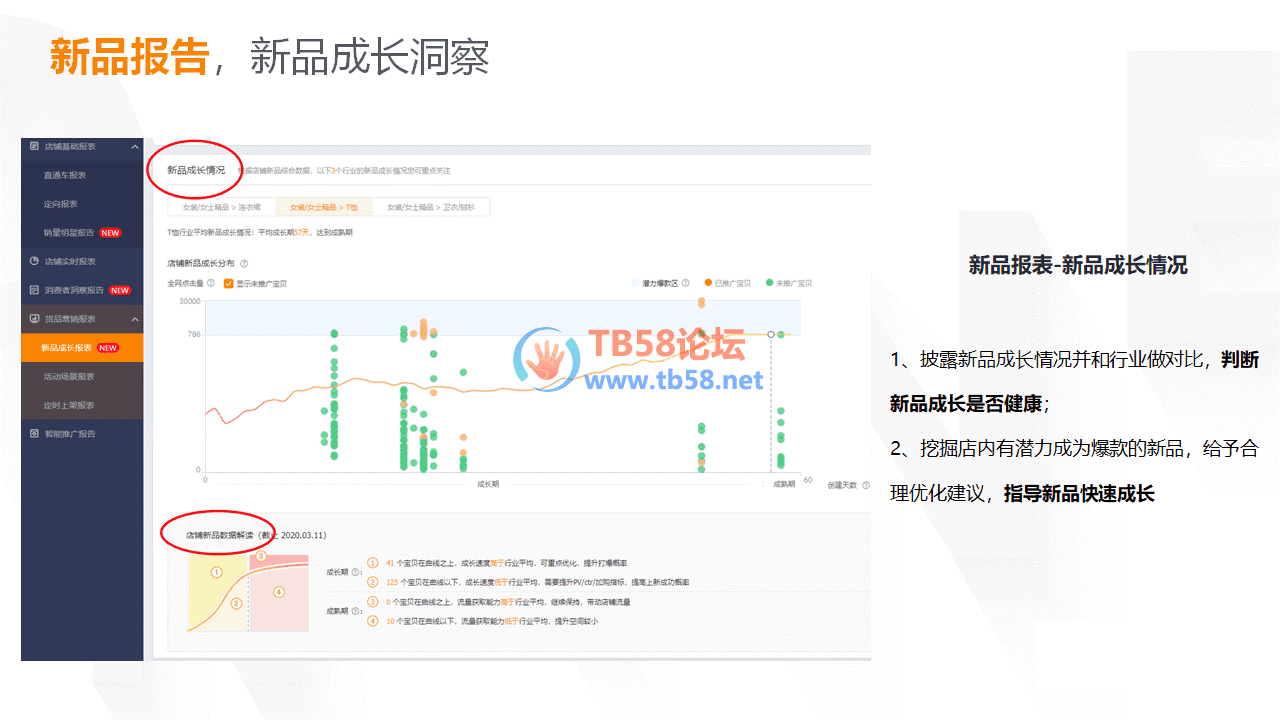Open the 活动场景报表 sidebar item

(82, 377)
